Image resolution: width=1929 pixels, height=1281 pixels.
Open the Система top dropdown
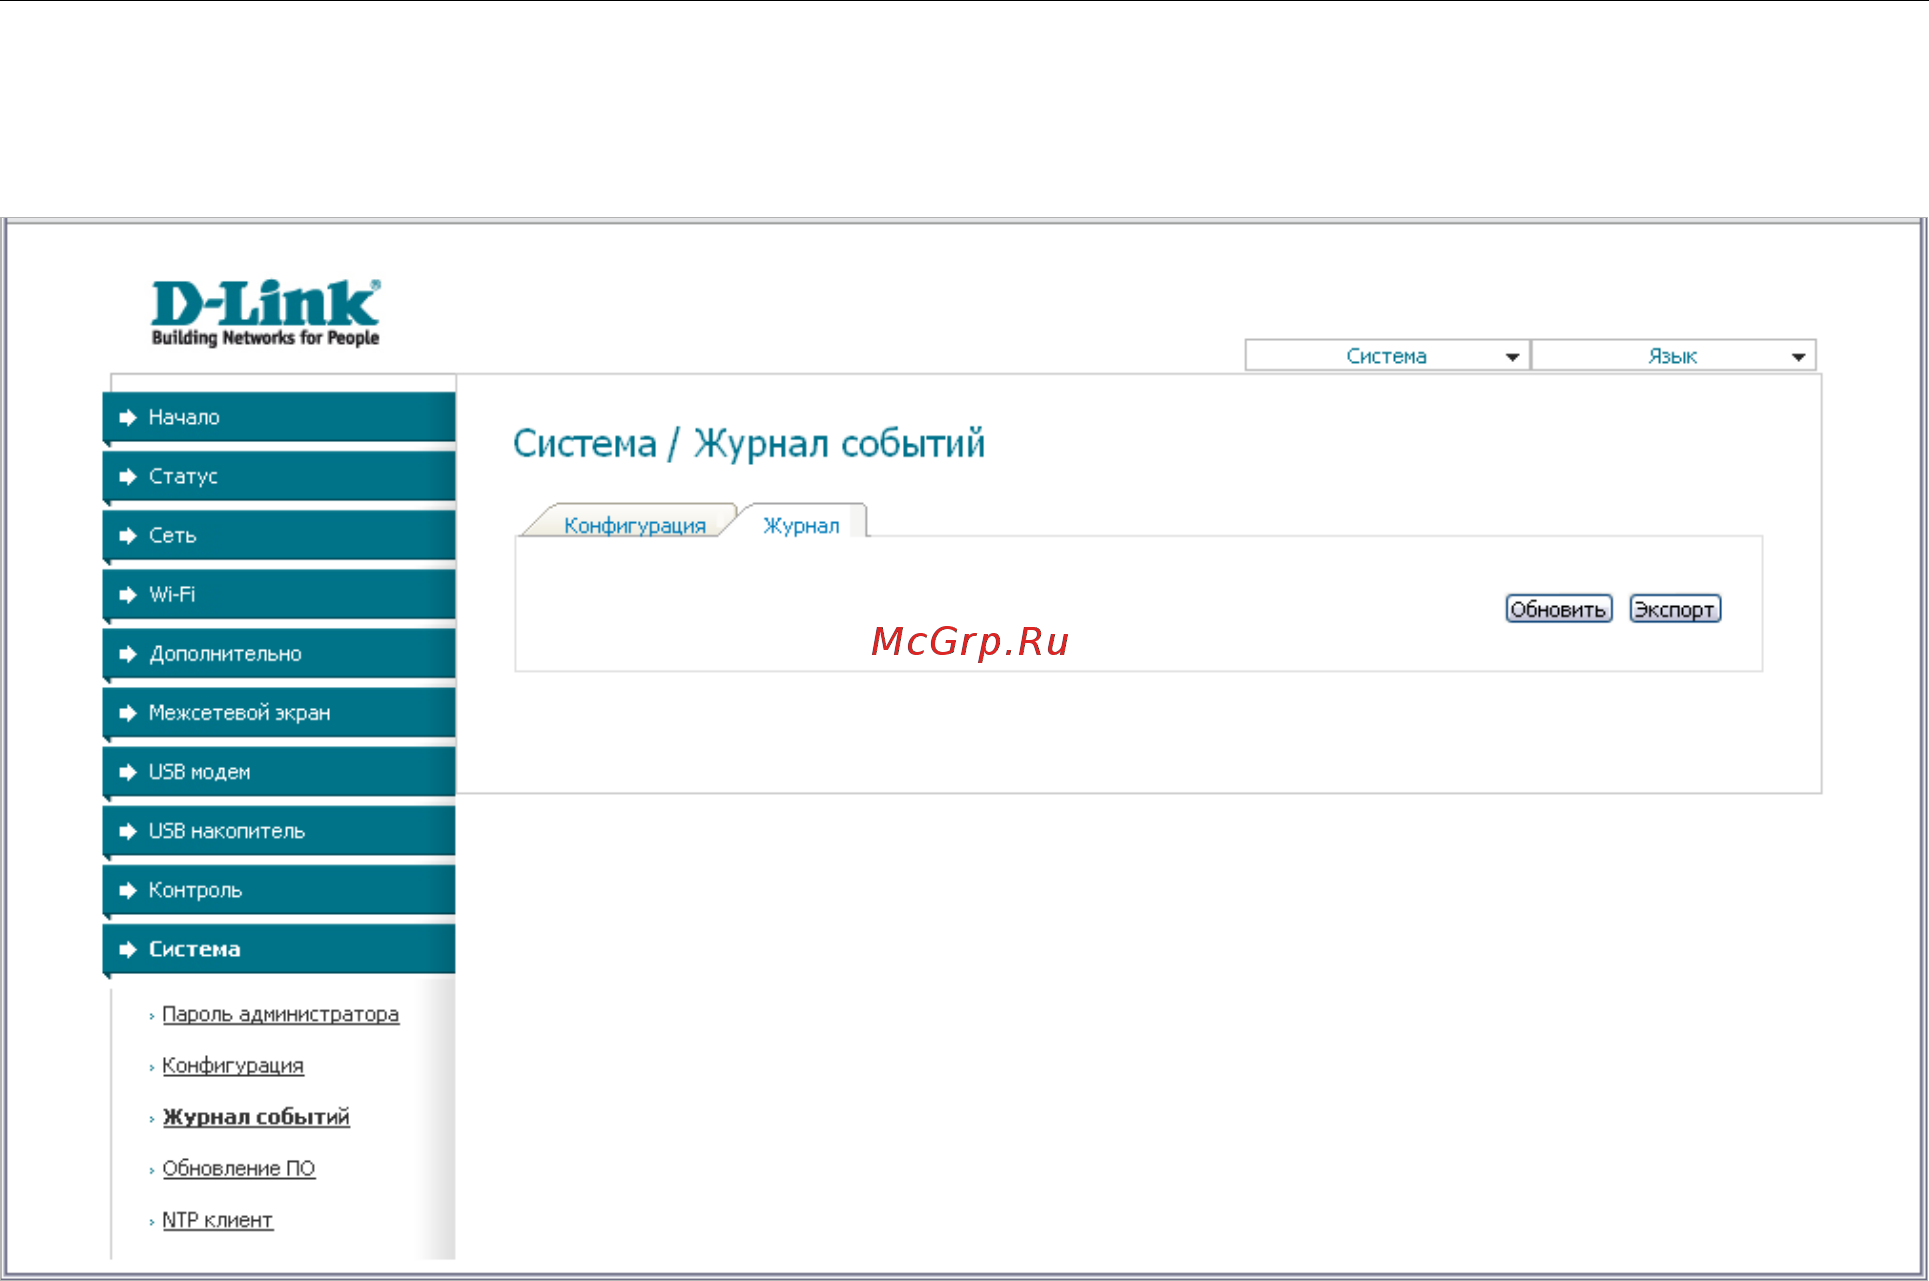[1387, 356]
